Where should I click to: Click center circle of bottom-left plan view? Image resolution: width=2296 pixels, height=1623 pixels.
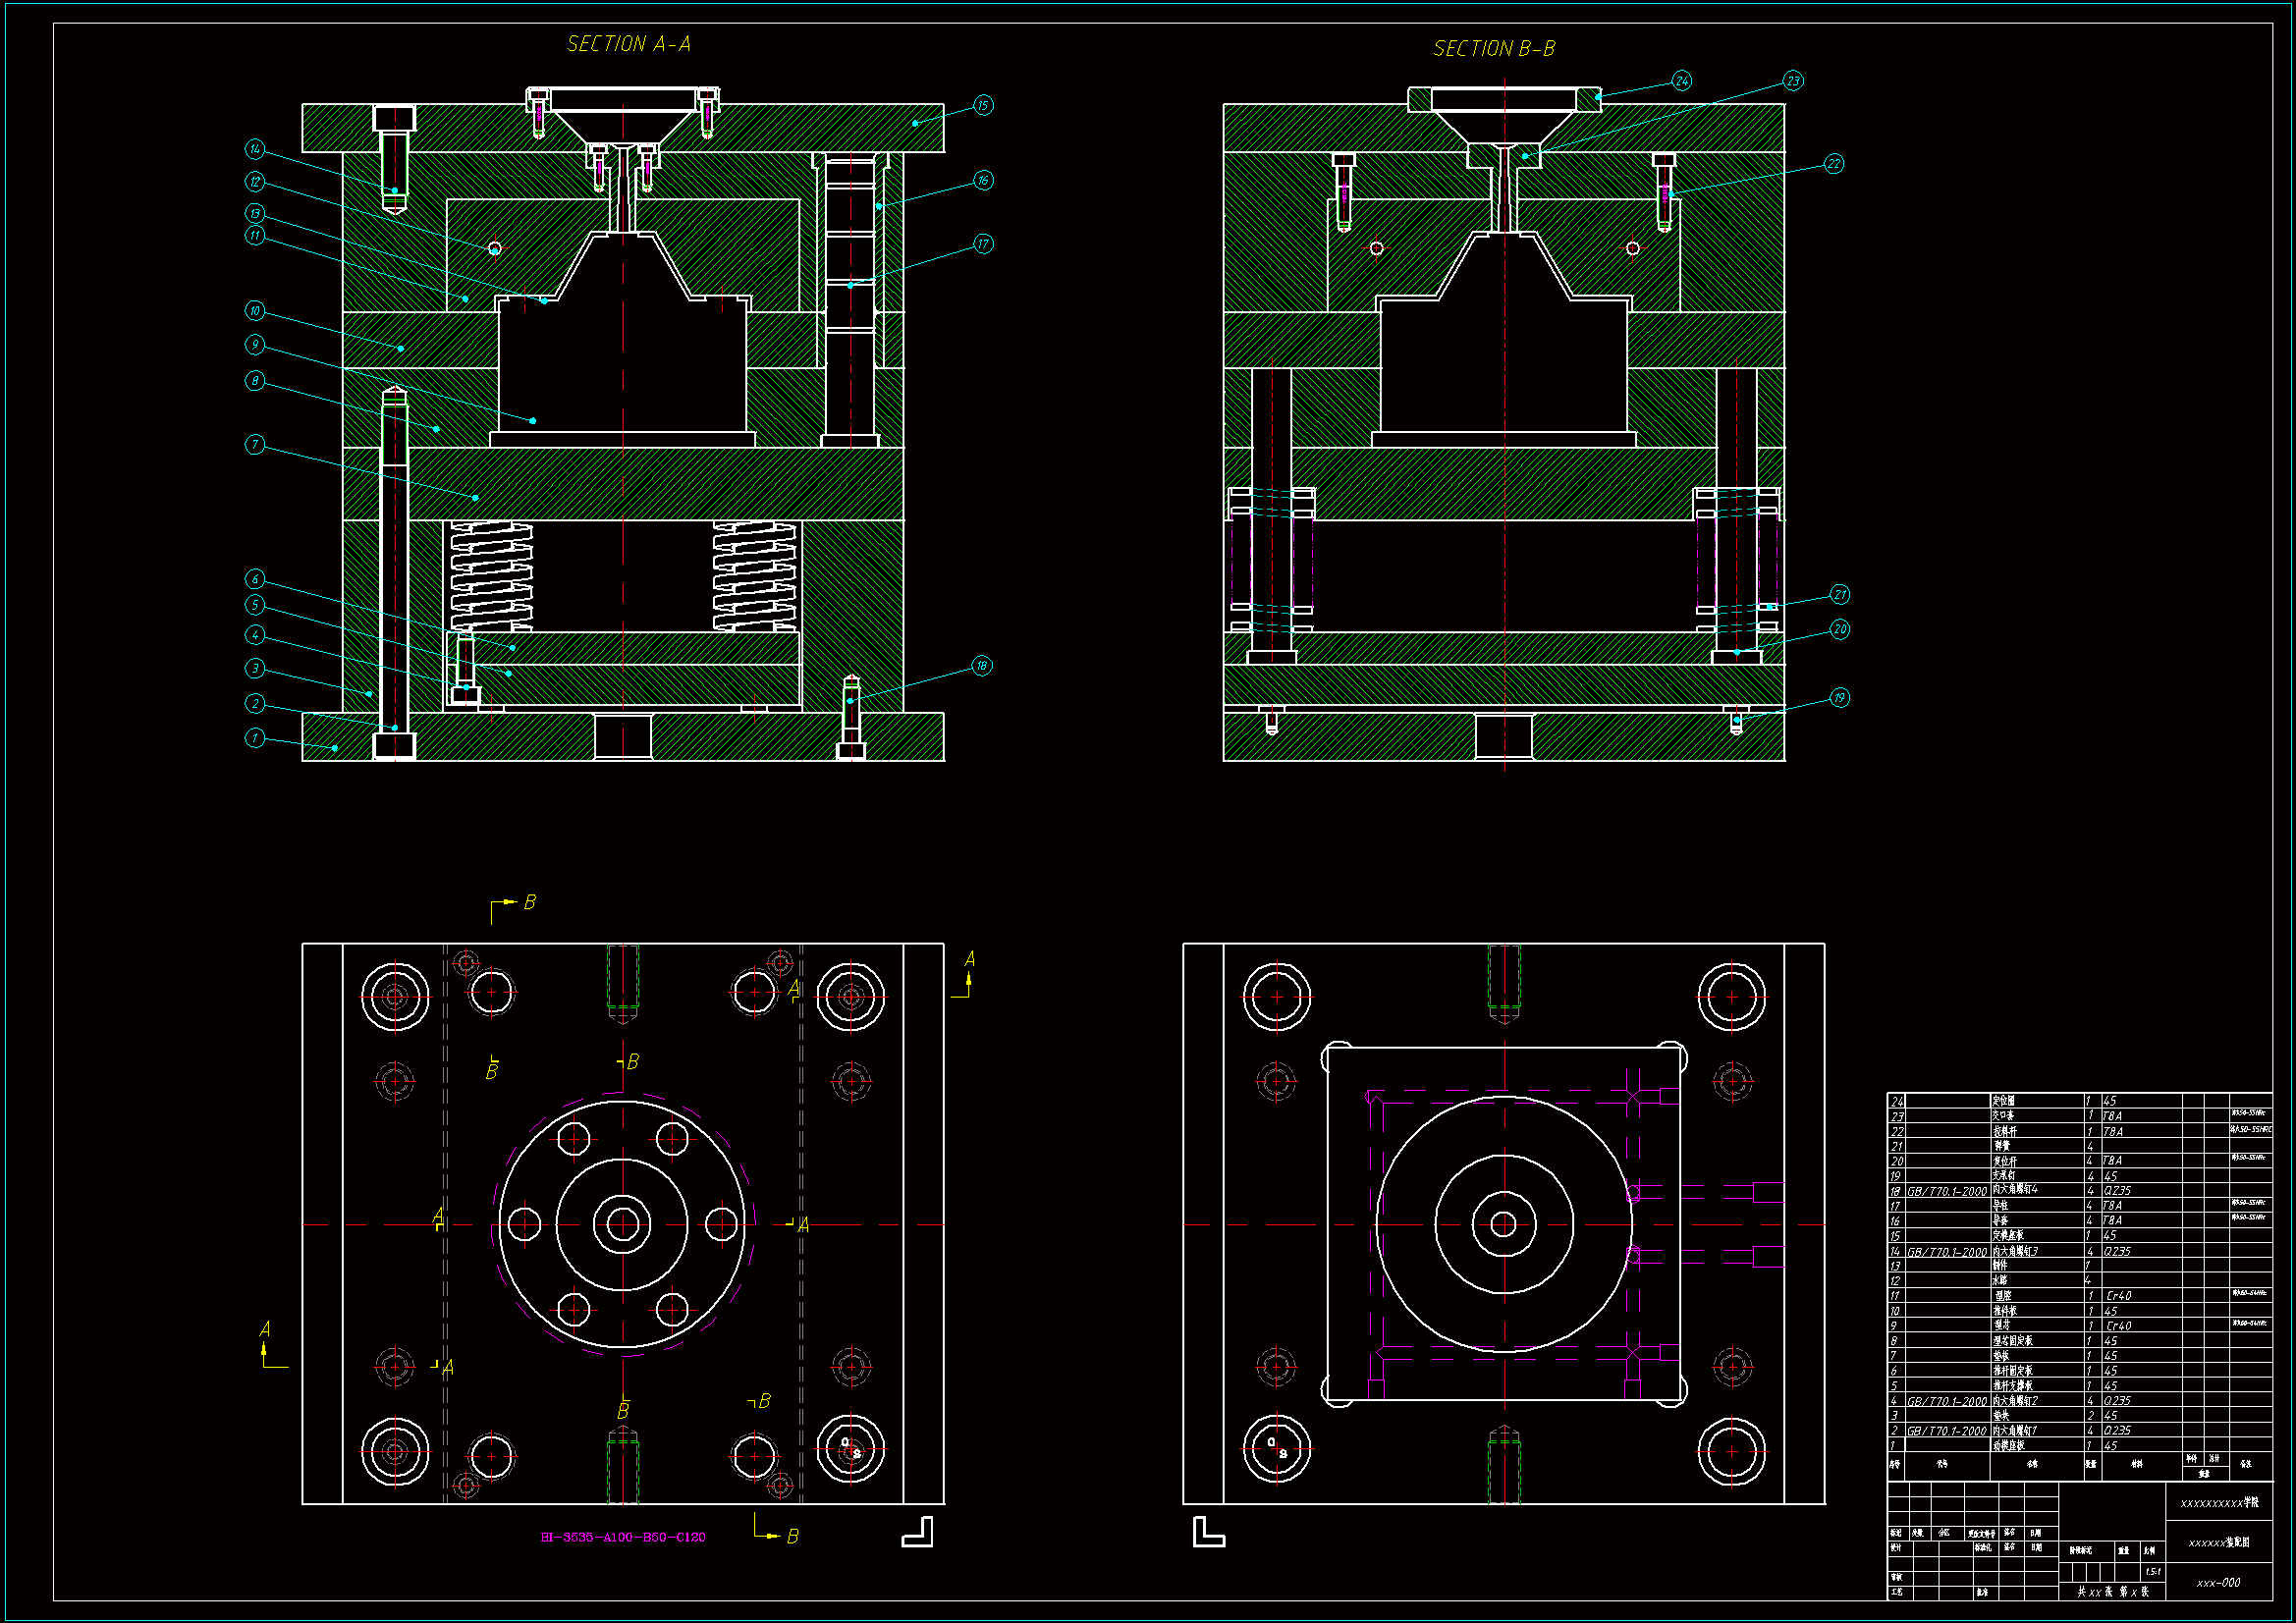coord(623,1224)
